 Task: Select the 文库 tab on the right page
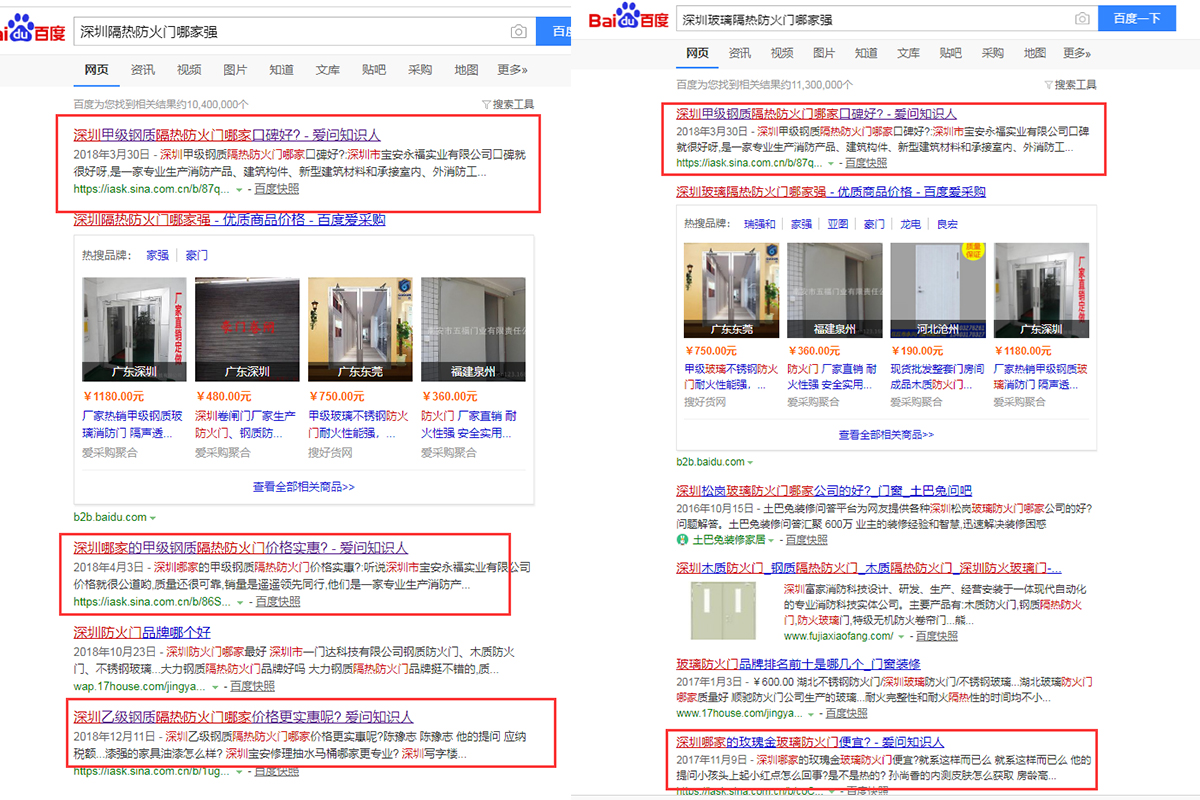click(908, 53)
